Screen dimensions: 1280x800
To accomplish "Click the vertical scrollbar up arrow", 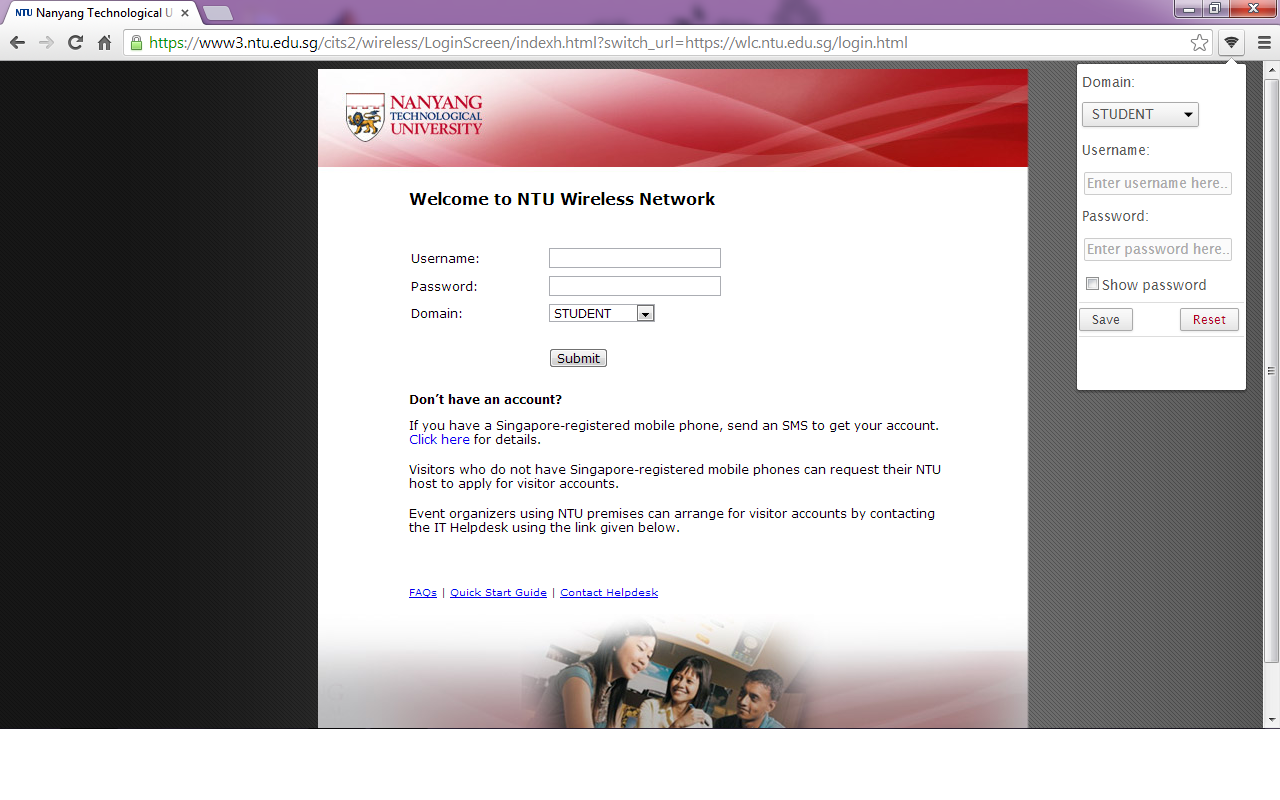I will click(1272, 70).
